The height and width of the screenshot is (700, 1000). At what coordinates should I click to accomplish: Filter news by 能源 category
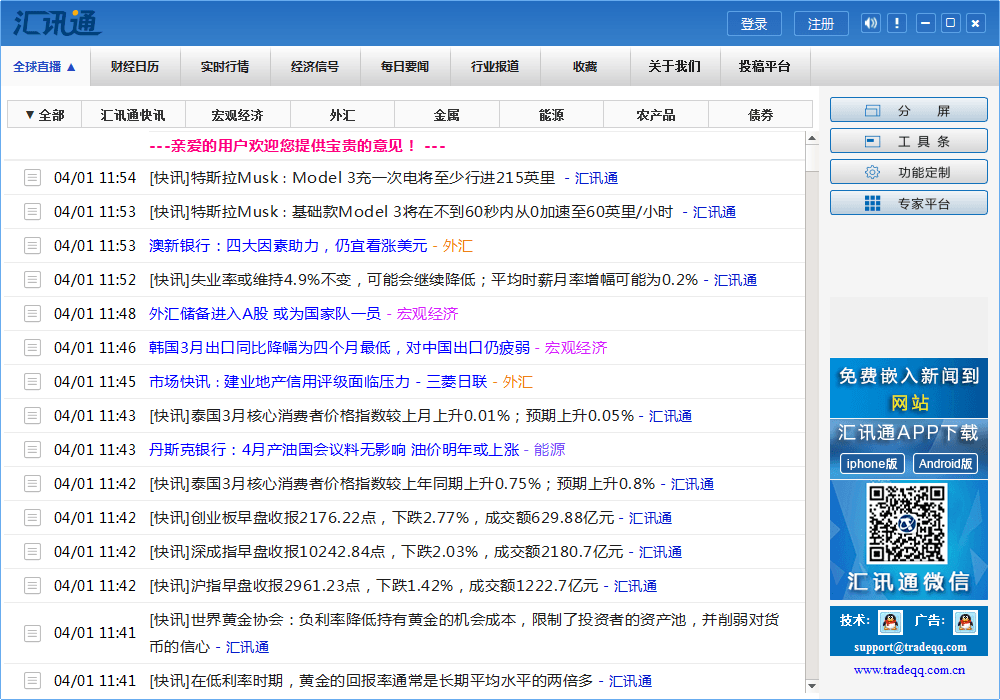click(x=552, y=115)
